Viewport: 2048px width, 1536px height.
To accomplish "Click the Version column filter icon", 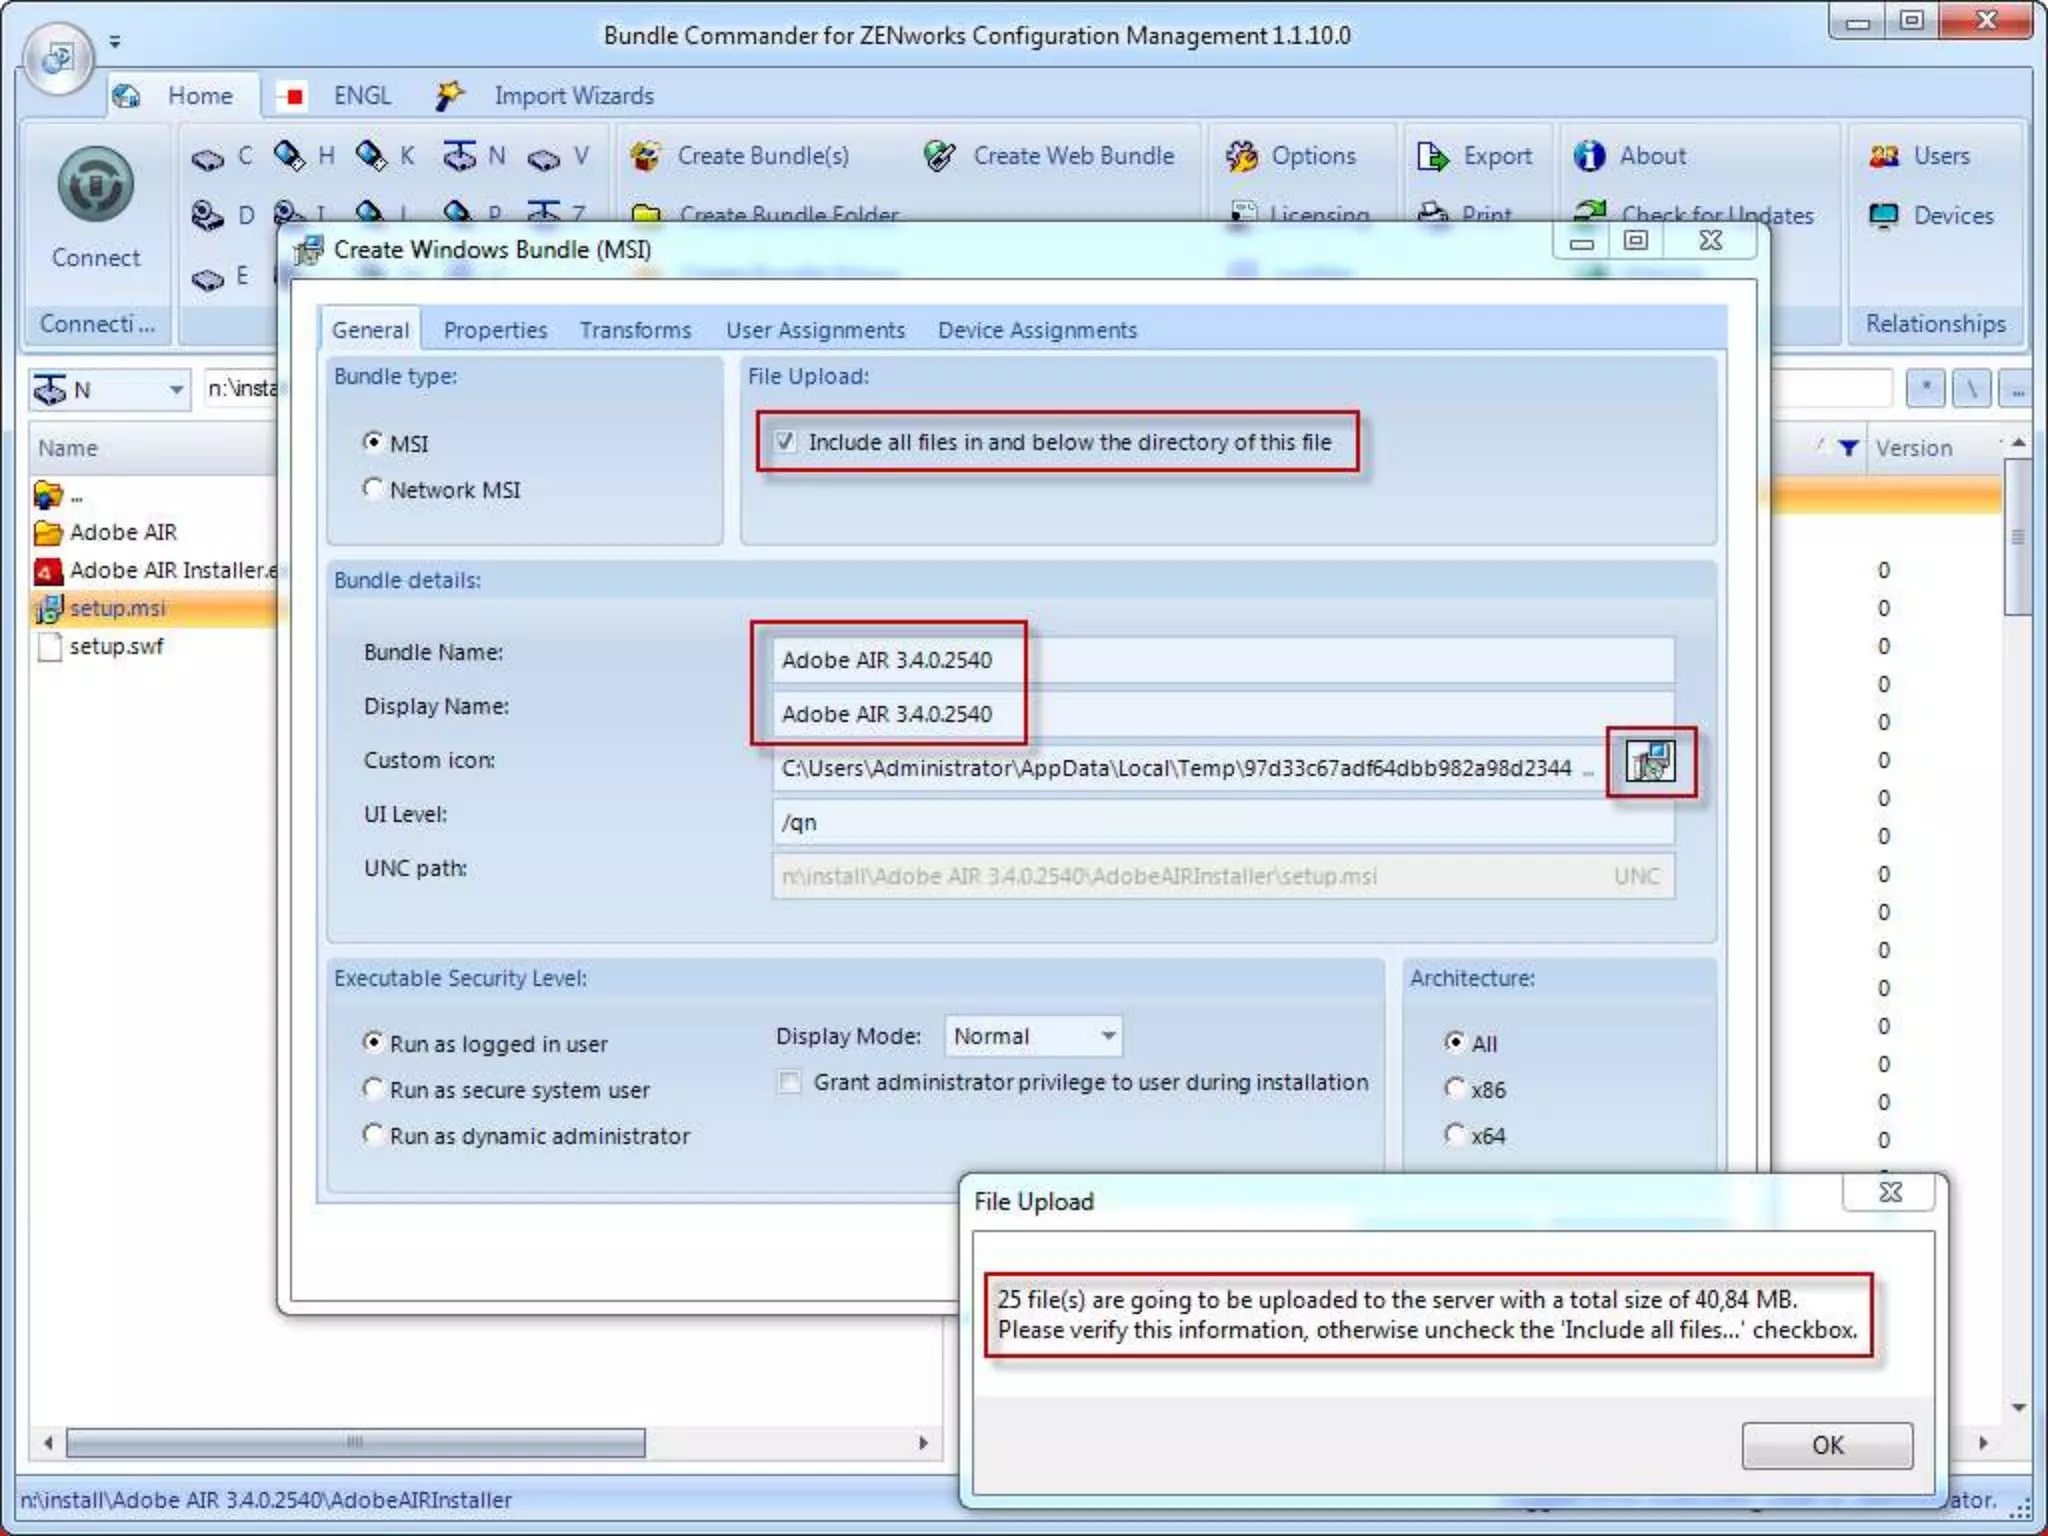I will click(x=1848, y=448).
